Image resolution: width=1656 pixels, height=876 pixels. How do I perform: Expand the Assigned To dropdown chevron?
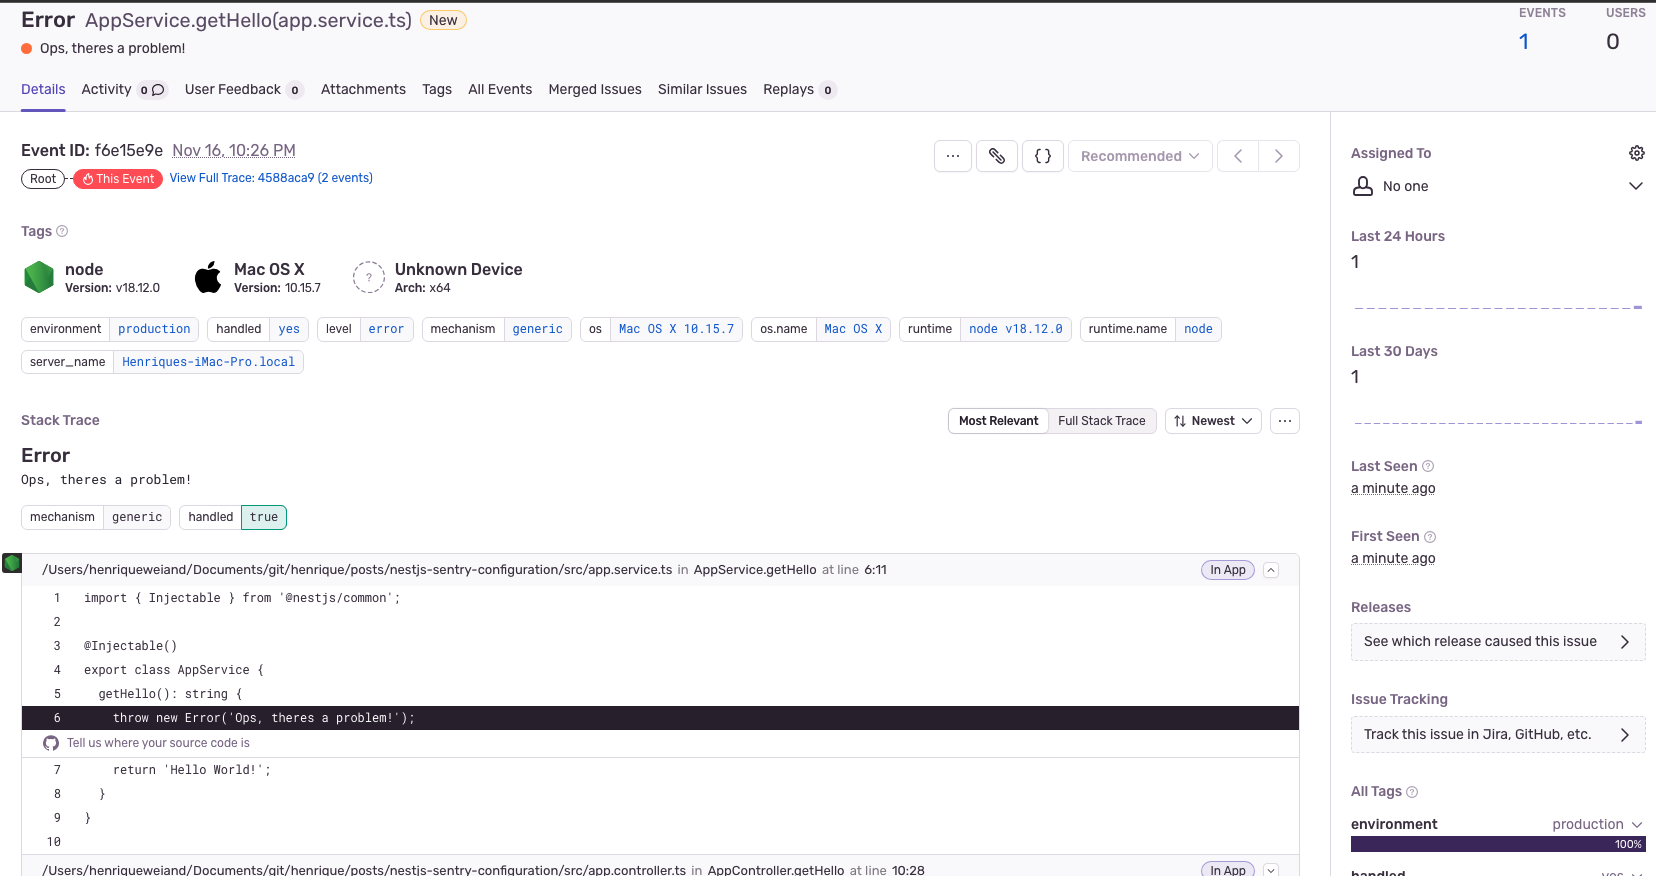pos(1636,186)
